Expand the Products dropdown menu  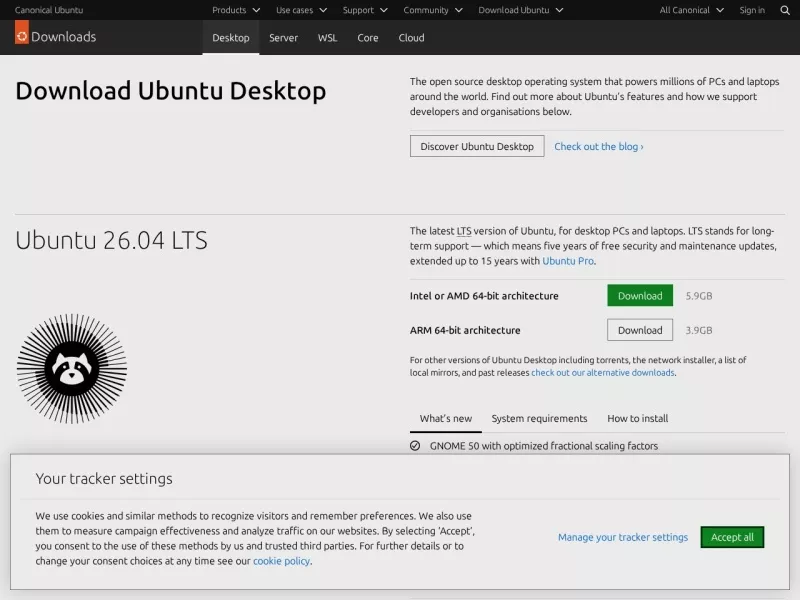tap(236, 10)
